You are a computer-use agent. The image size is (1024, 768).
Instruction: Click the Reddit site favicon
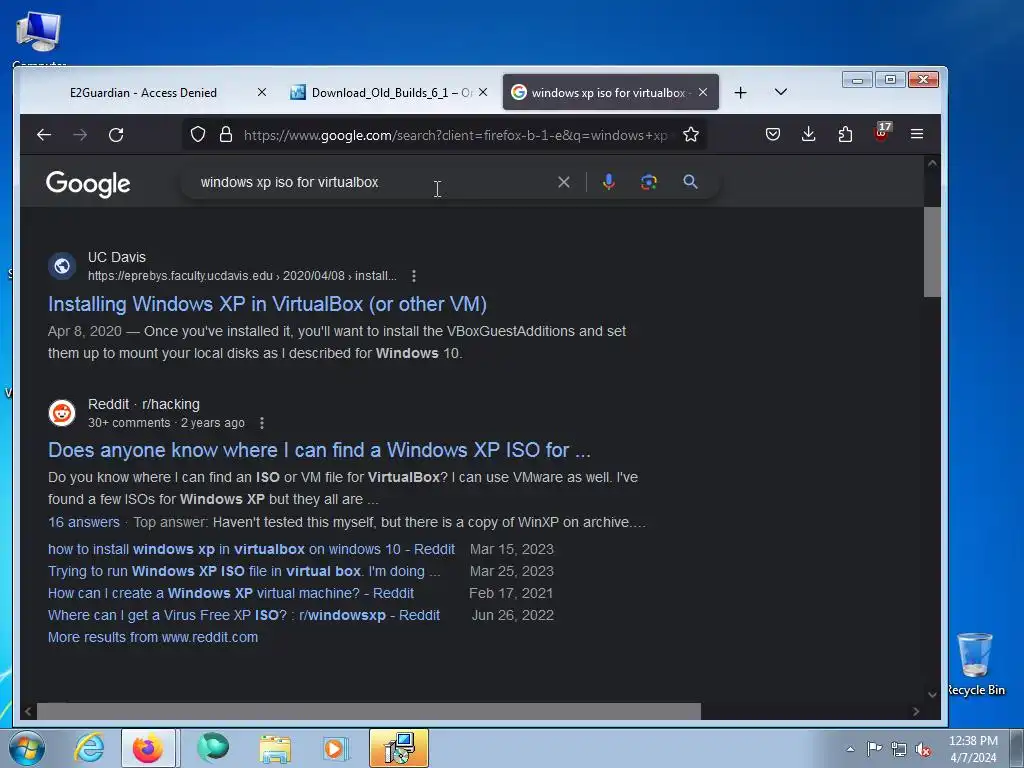pos(62,413)
